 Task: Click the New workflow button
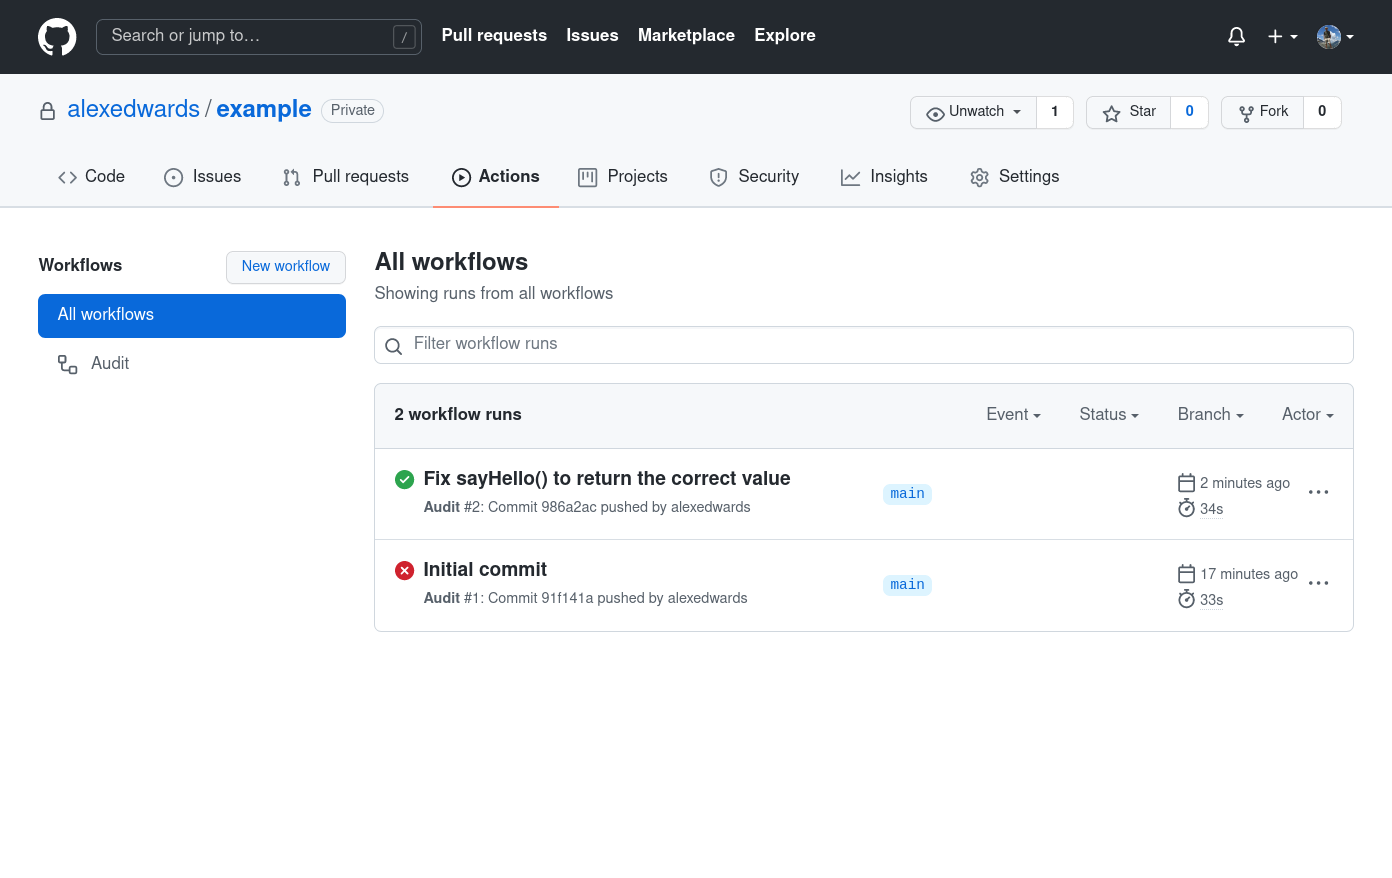[285, 267]
